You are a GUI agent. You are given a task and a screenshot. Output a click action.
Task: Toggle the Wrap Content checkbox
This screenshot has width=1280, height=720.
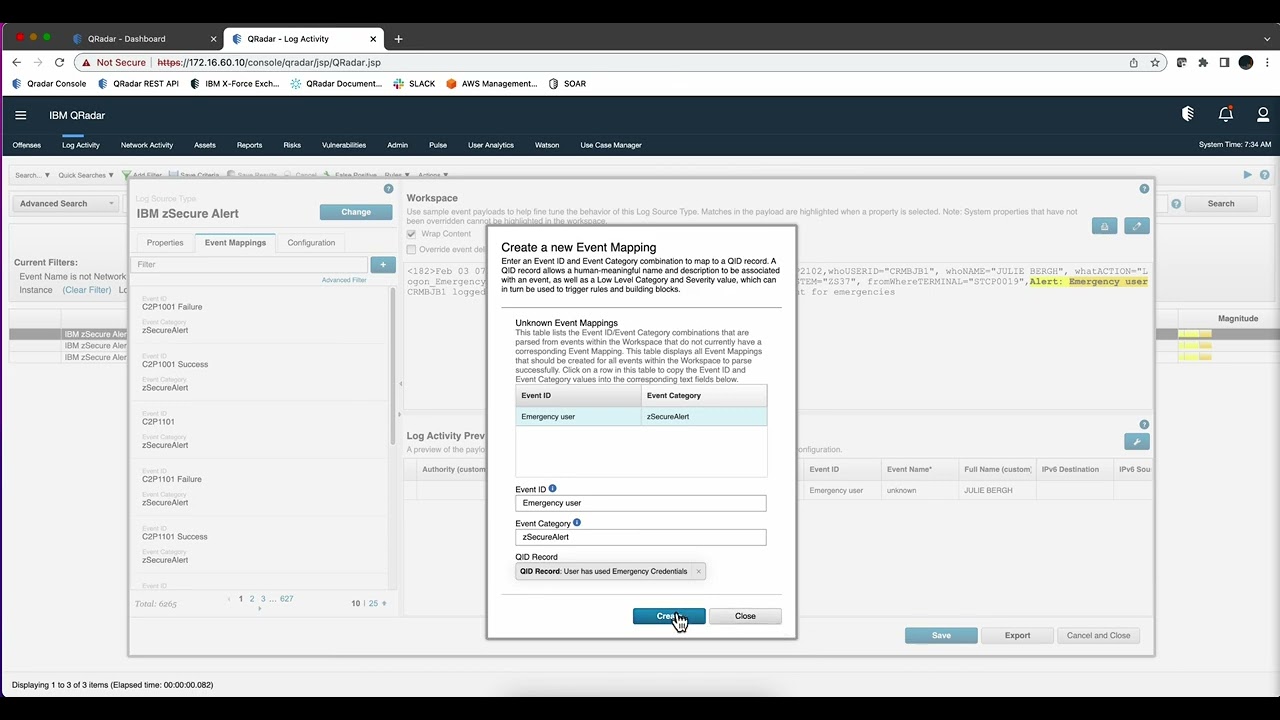pos(411,234)
